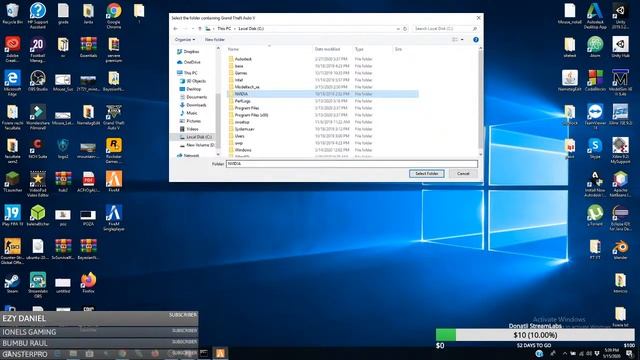This screenshot has width=640, height=360.
Task: Select the PerfLogs folder row
Action: [322, 101]
